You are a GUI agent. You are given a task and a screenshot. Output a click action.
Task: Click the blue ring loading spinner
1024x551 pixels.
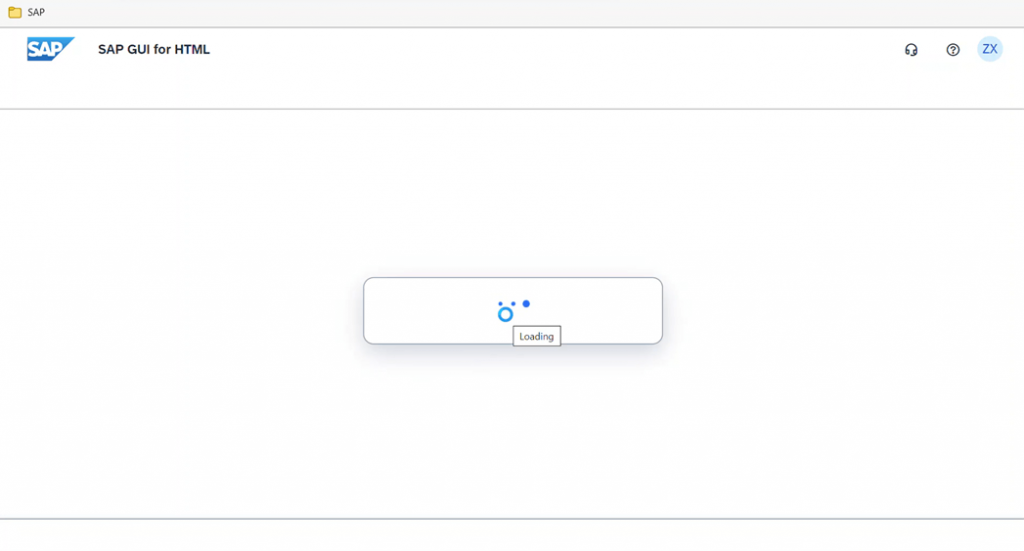(505, 315)
